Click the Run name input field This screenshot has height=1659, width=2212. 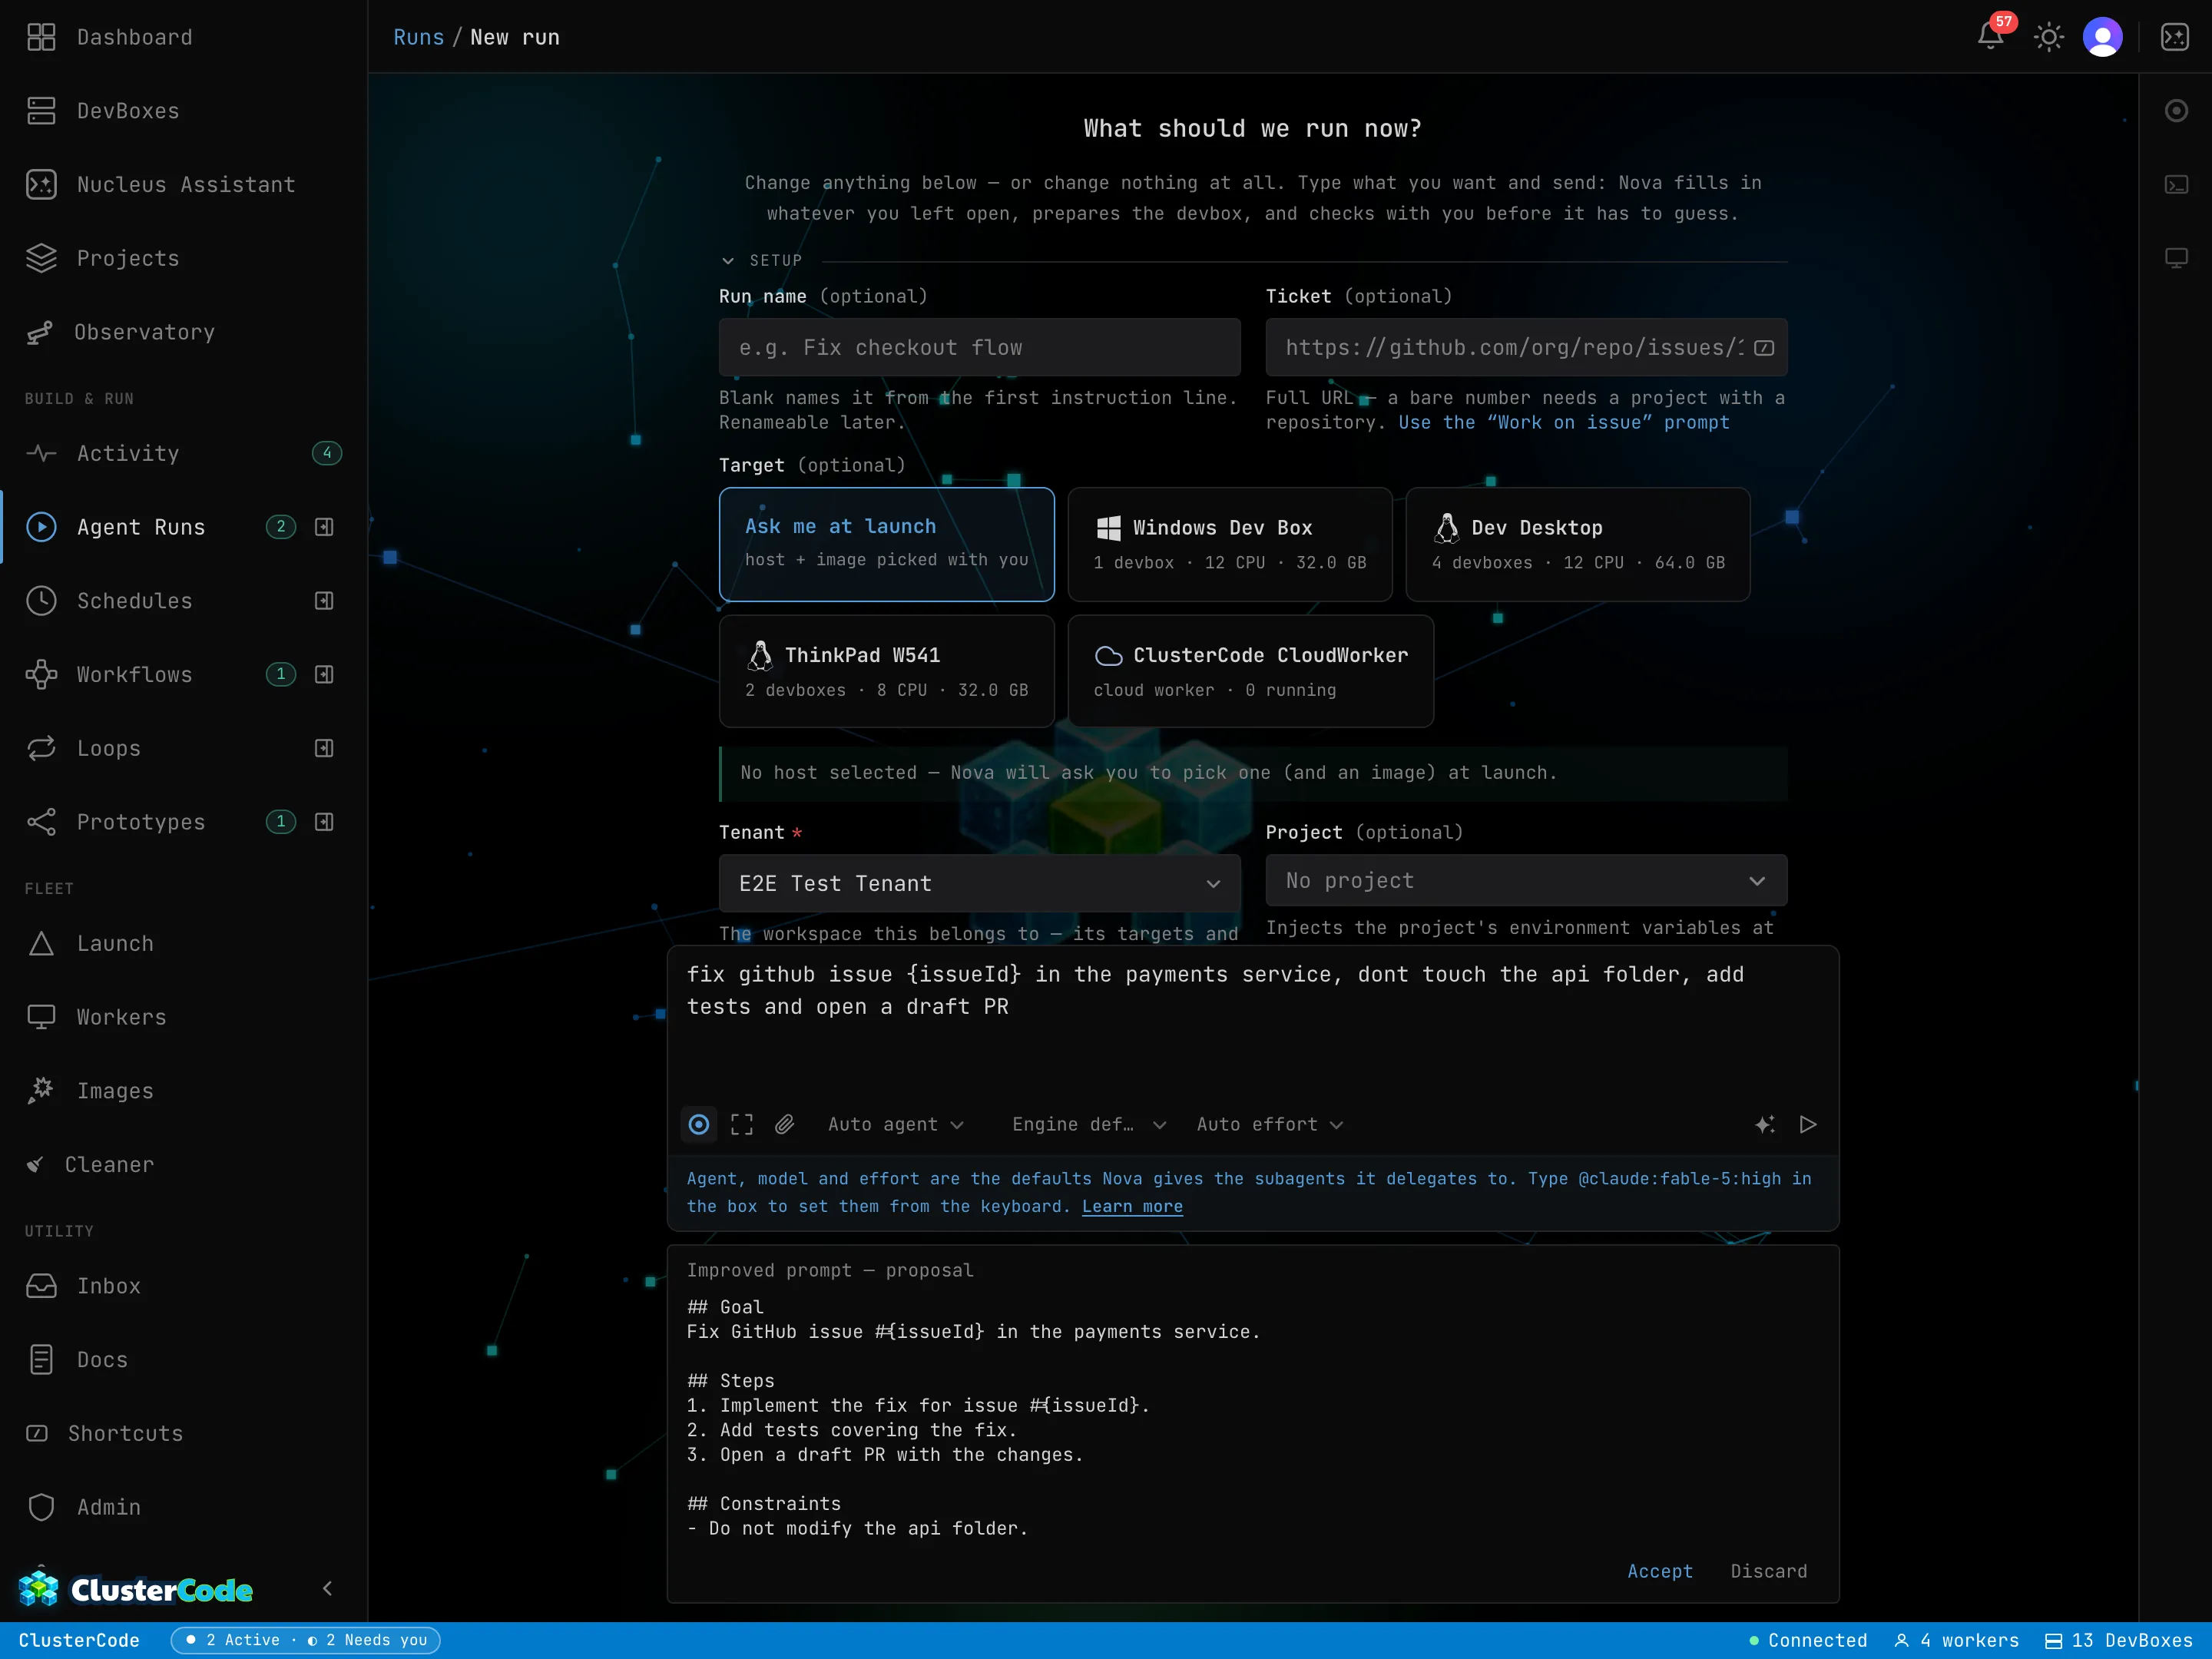point(979,347)
